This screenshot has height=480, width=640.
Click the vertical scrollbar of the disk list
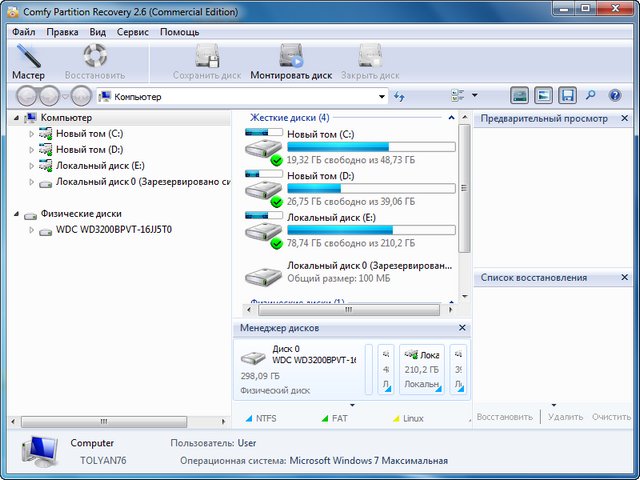464,190
